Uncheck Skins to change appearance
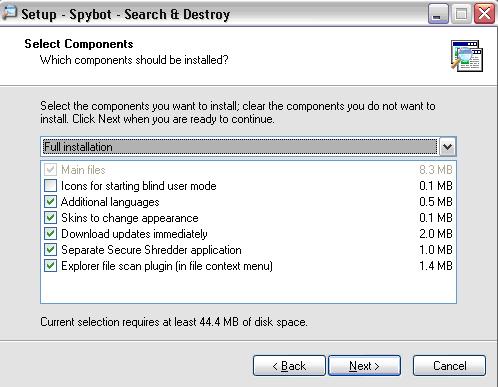Screen dimensions: 498x387 click(x=50, y=218)
